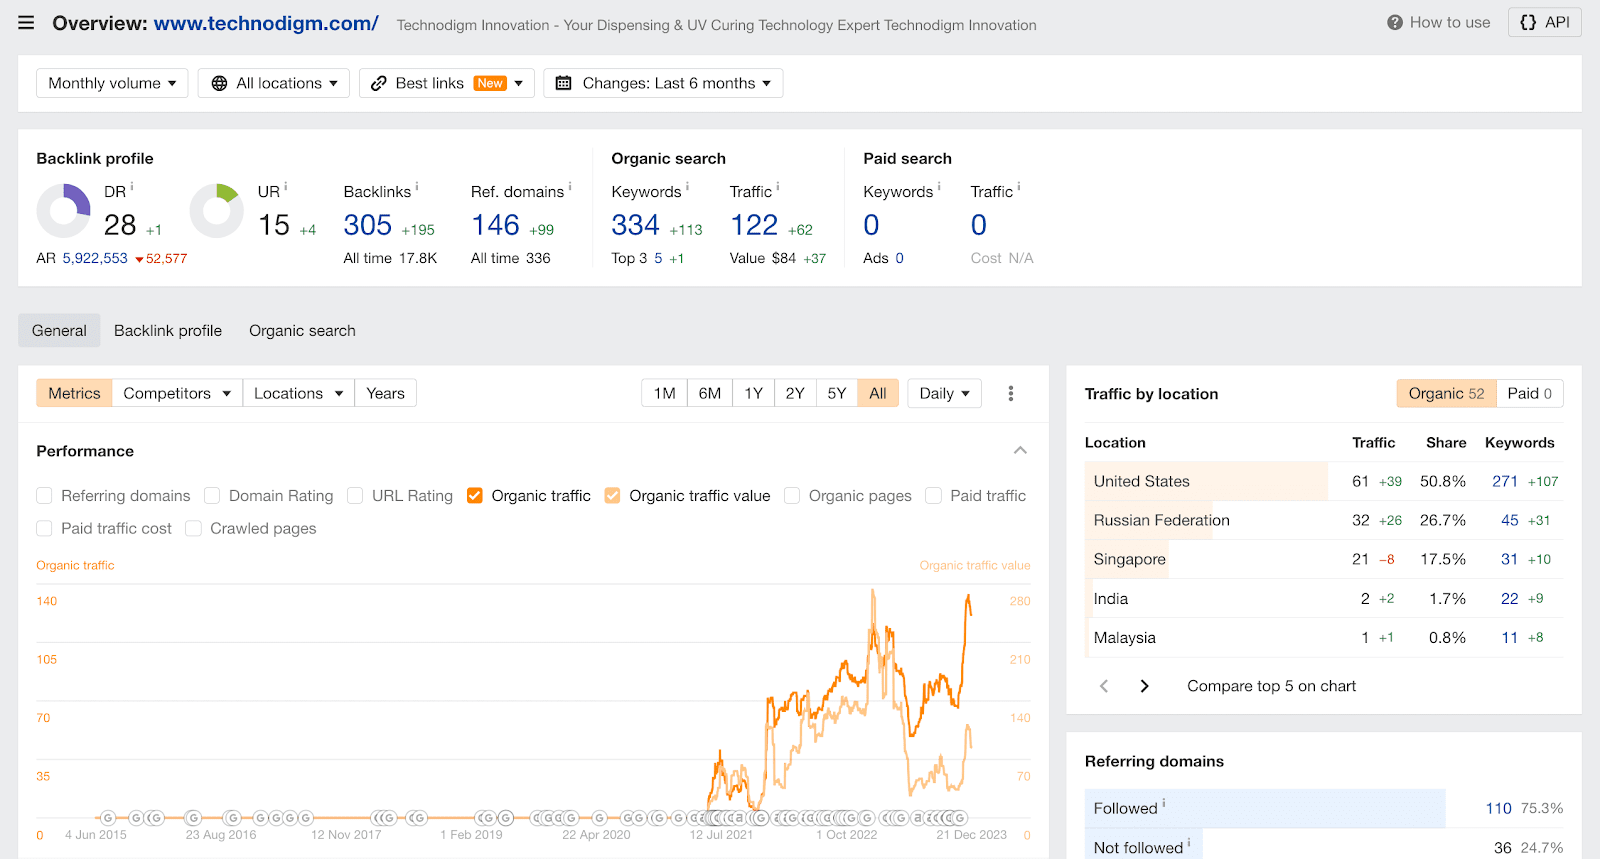Open the 305 backlinks count

pyautogui.click(x=367, y=225)
